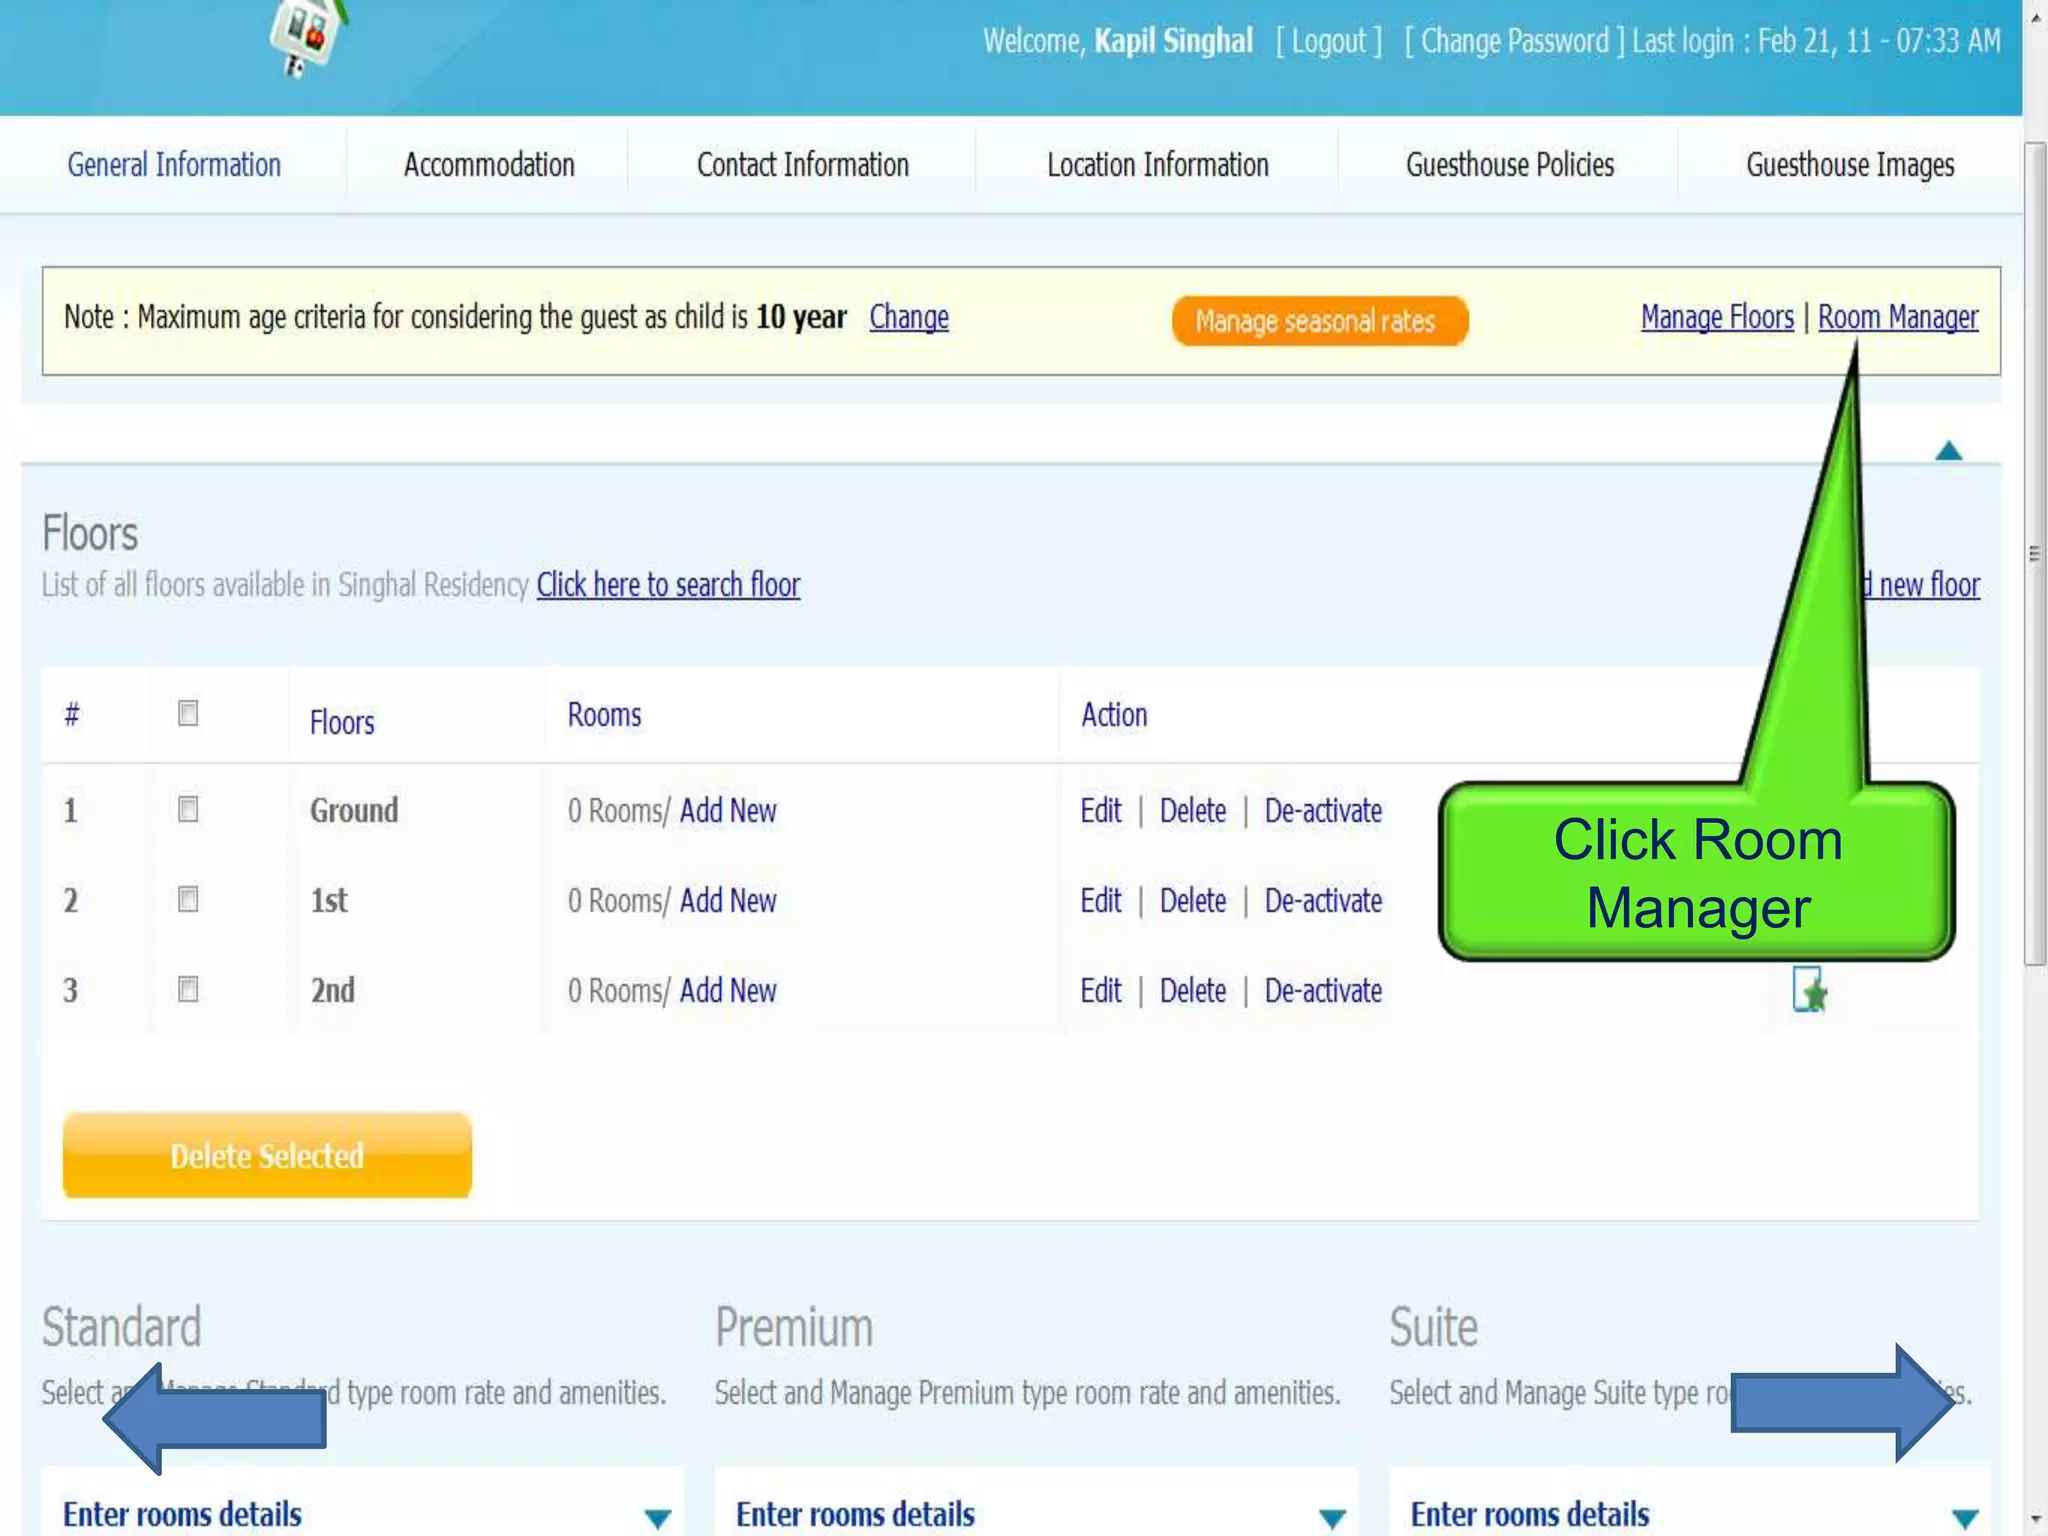Image resolution: width=2048 pixels, height=1536 pixels.
Task: Open the Guesthouse Policies tab
Action: (x=1510, y=165)
